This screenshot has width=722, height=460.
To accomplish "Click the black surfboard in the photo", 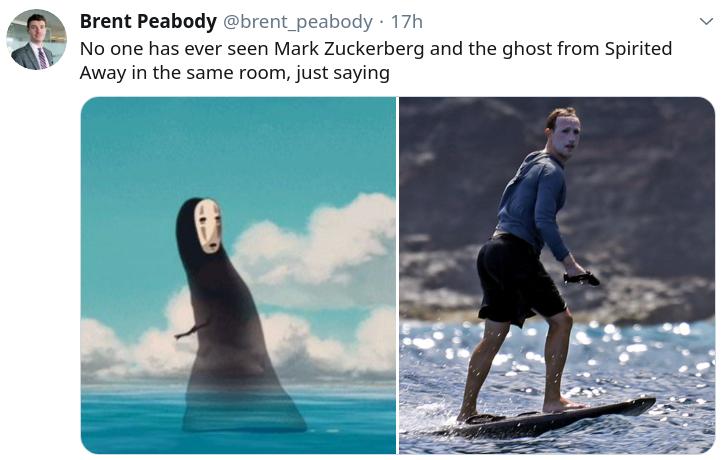I will click(553, 419).
